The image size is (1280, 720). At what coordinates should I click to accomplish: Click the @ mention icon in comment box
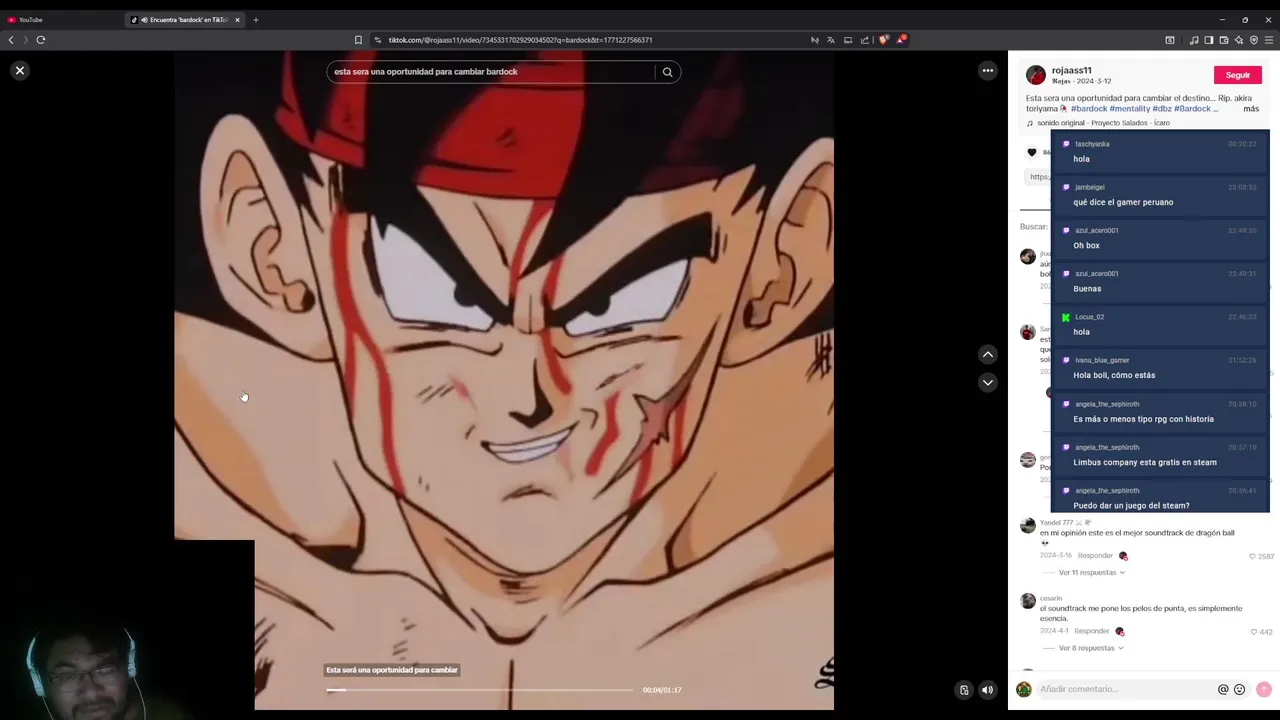click(x=1223, y=689)
